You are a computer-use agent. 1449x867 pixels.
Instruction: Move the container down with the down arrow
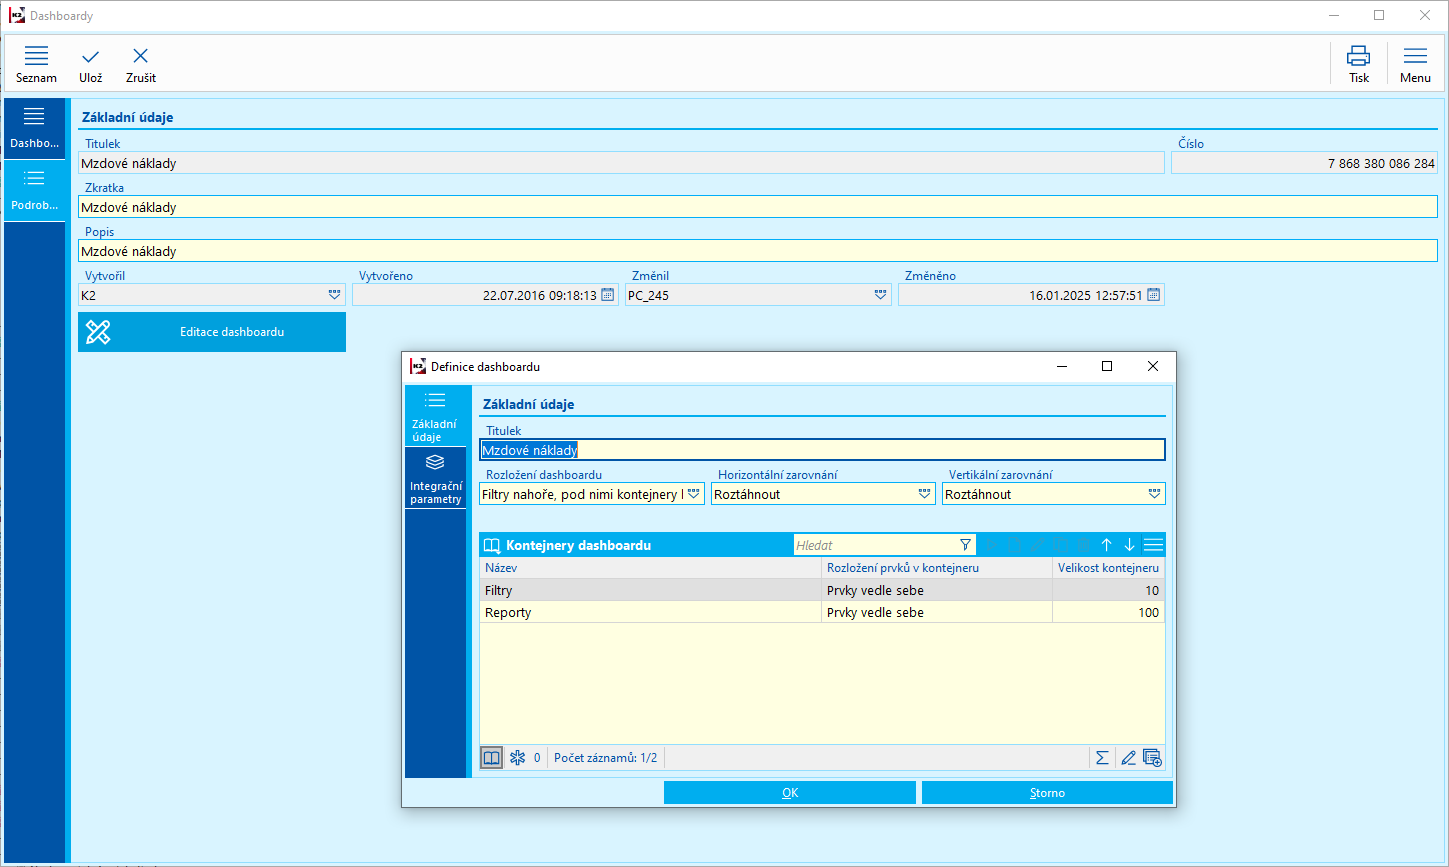point(1130,545)
